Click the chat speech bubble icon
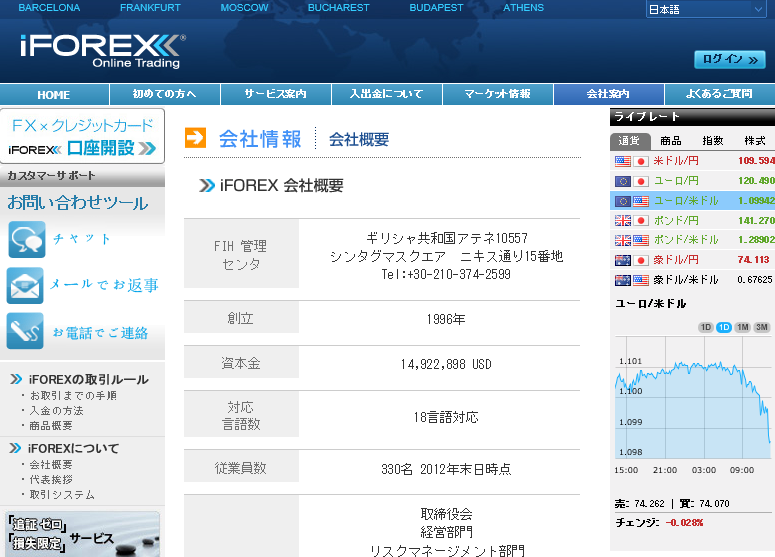The height and width of the screenshot is (557, 775). click(26, 239)
